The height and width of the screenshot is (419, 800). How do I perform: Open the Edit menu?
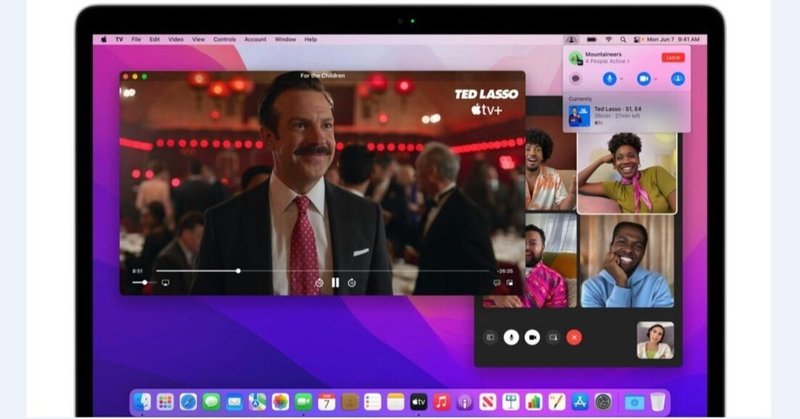[x=155, y=39]
